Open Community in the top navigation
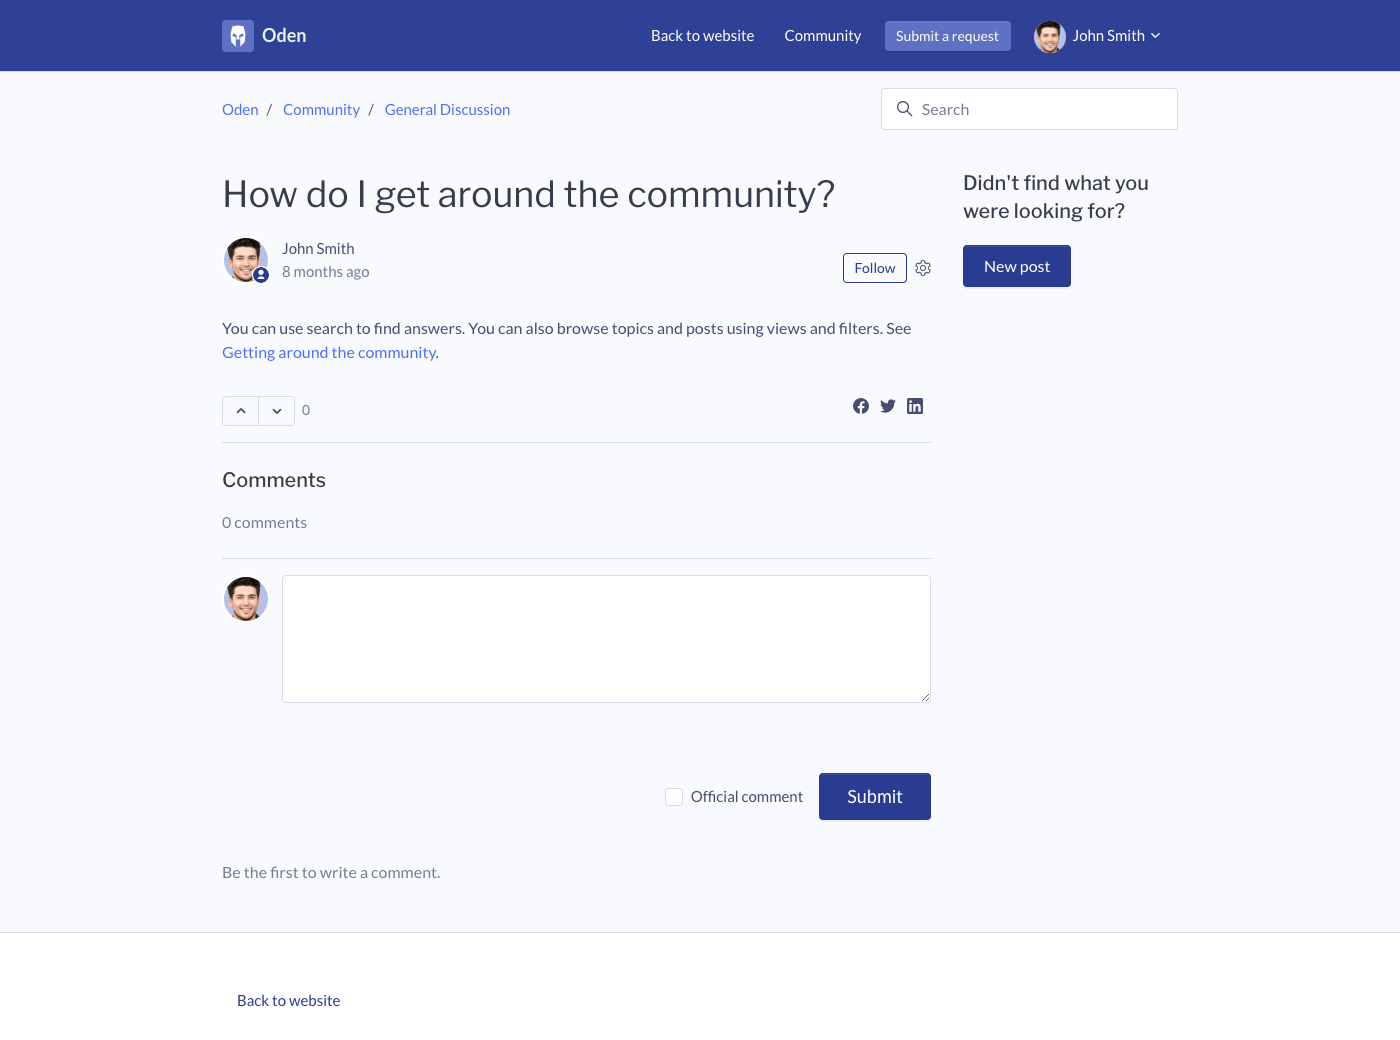Image resolution: width=1400 pixels, height=1040 pixels. coord(822,36)
